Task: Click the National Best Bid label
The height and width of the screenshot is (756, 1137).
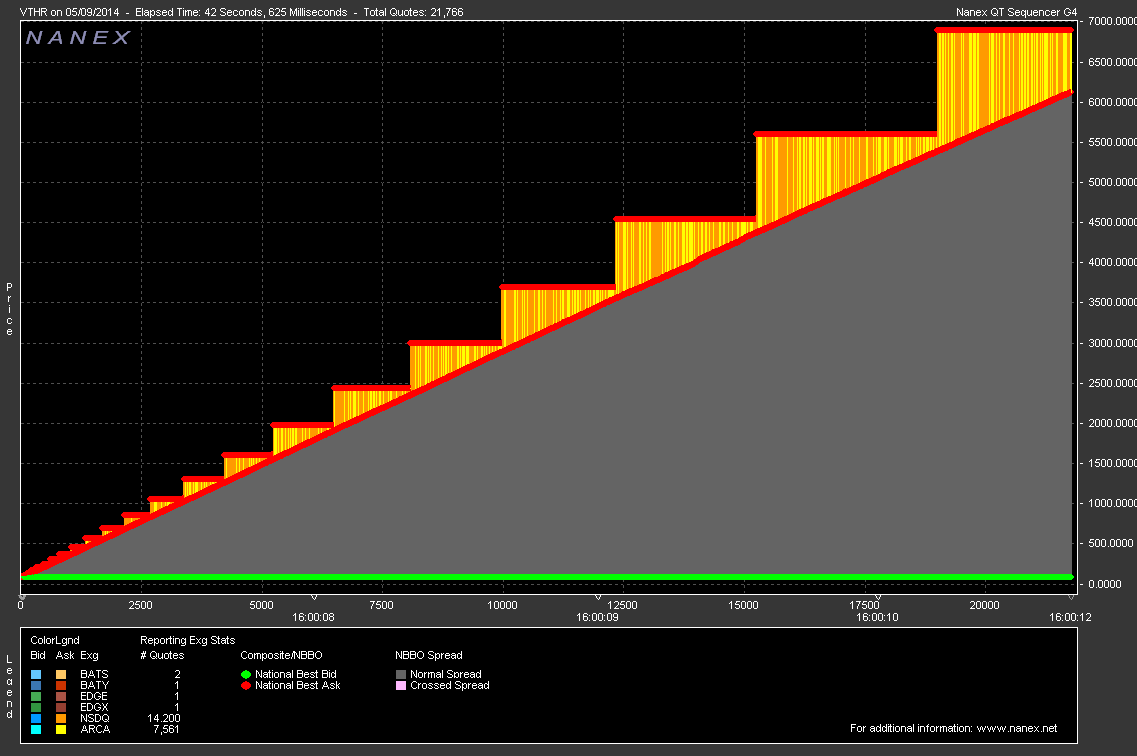Action: (296, 674)
